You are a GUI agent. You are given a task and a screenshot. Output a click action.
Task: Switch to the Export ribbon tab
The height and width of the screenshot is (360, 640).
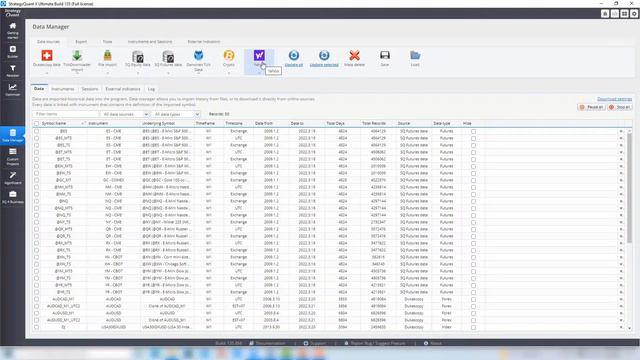point(81,42)
